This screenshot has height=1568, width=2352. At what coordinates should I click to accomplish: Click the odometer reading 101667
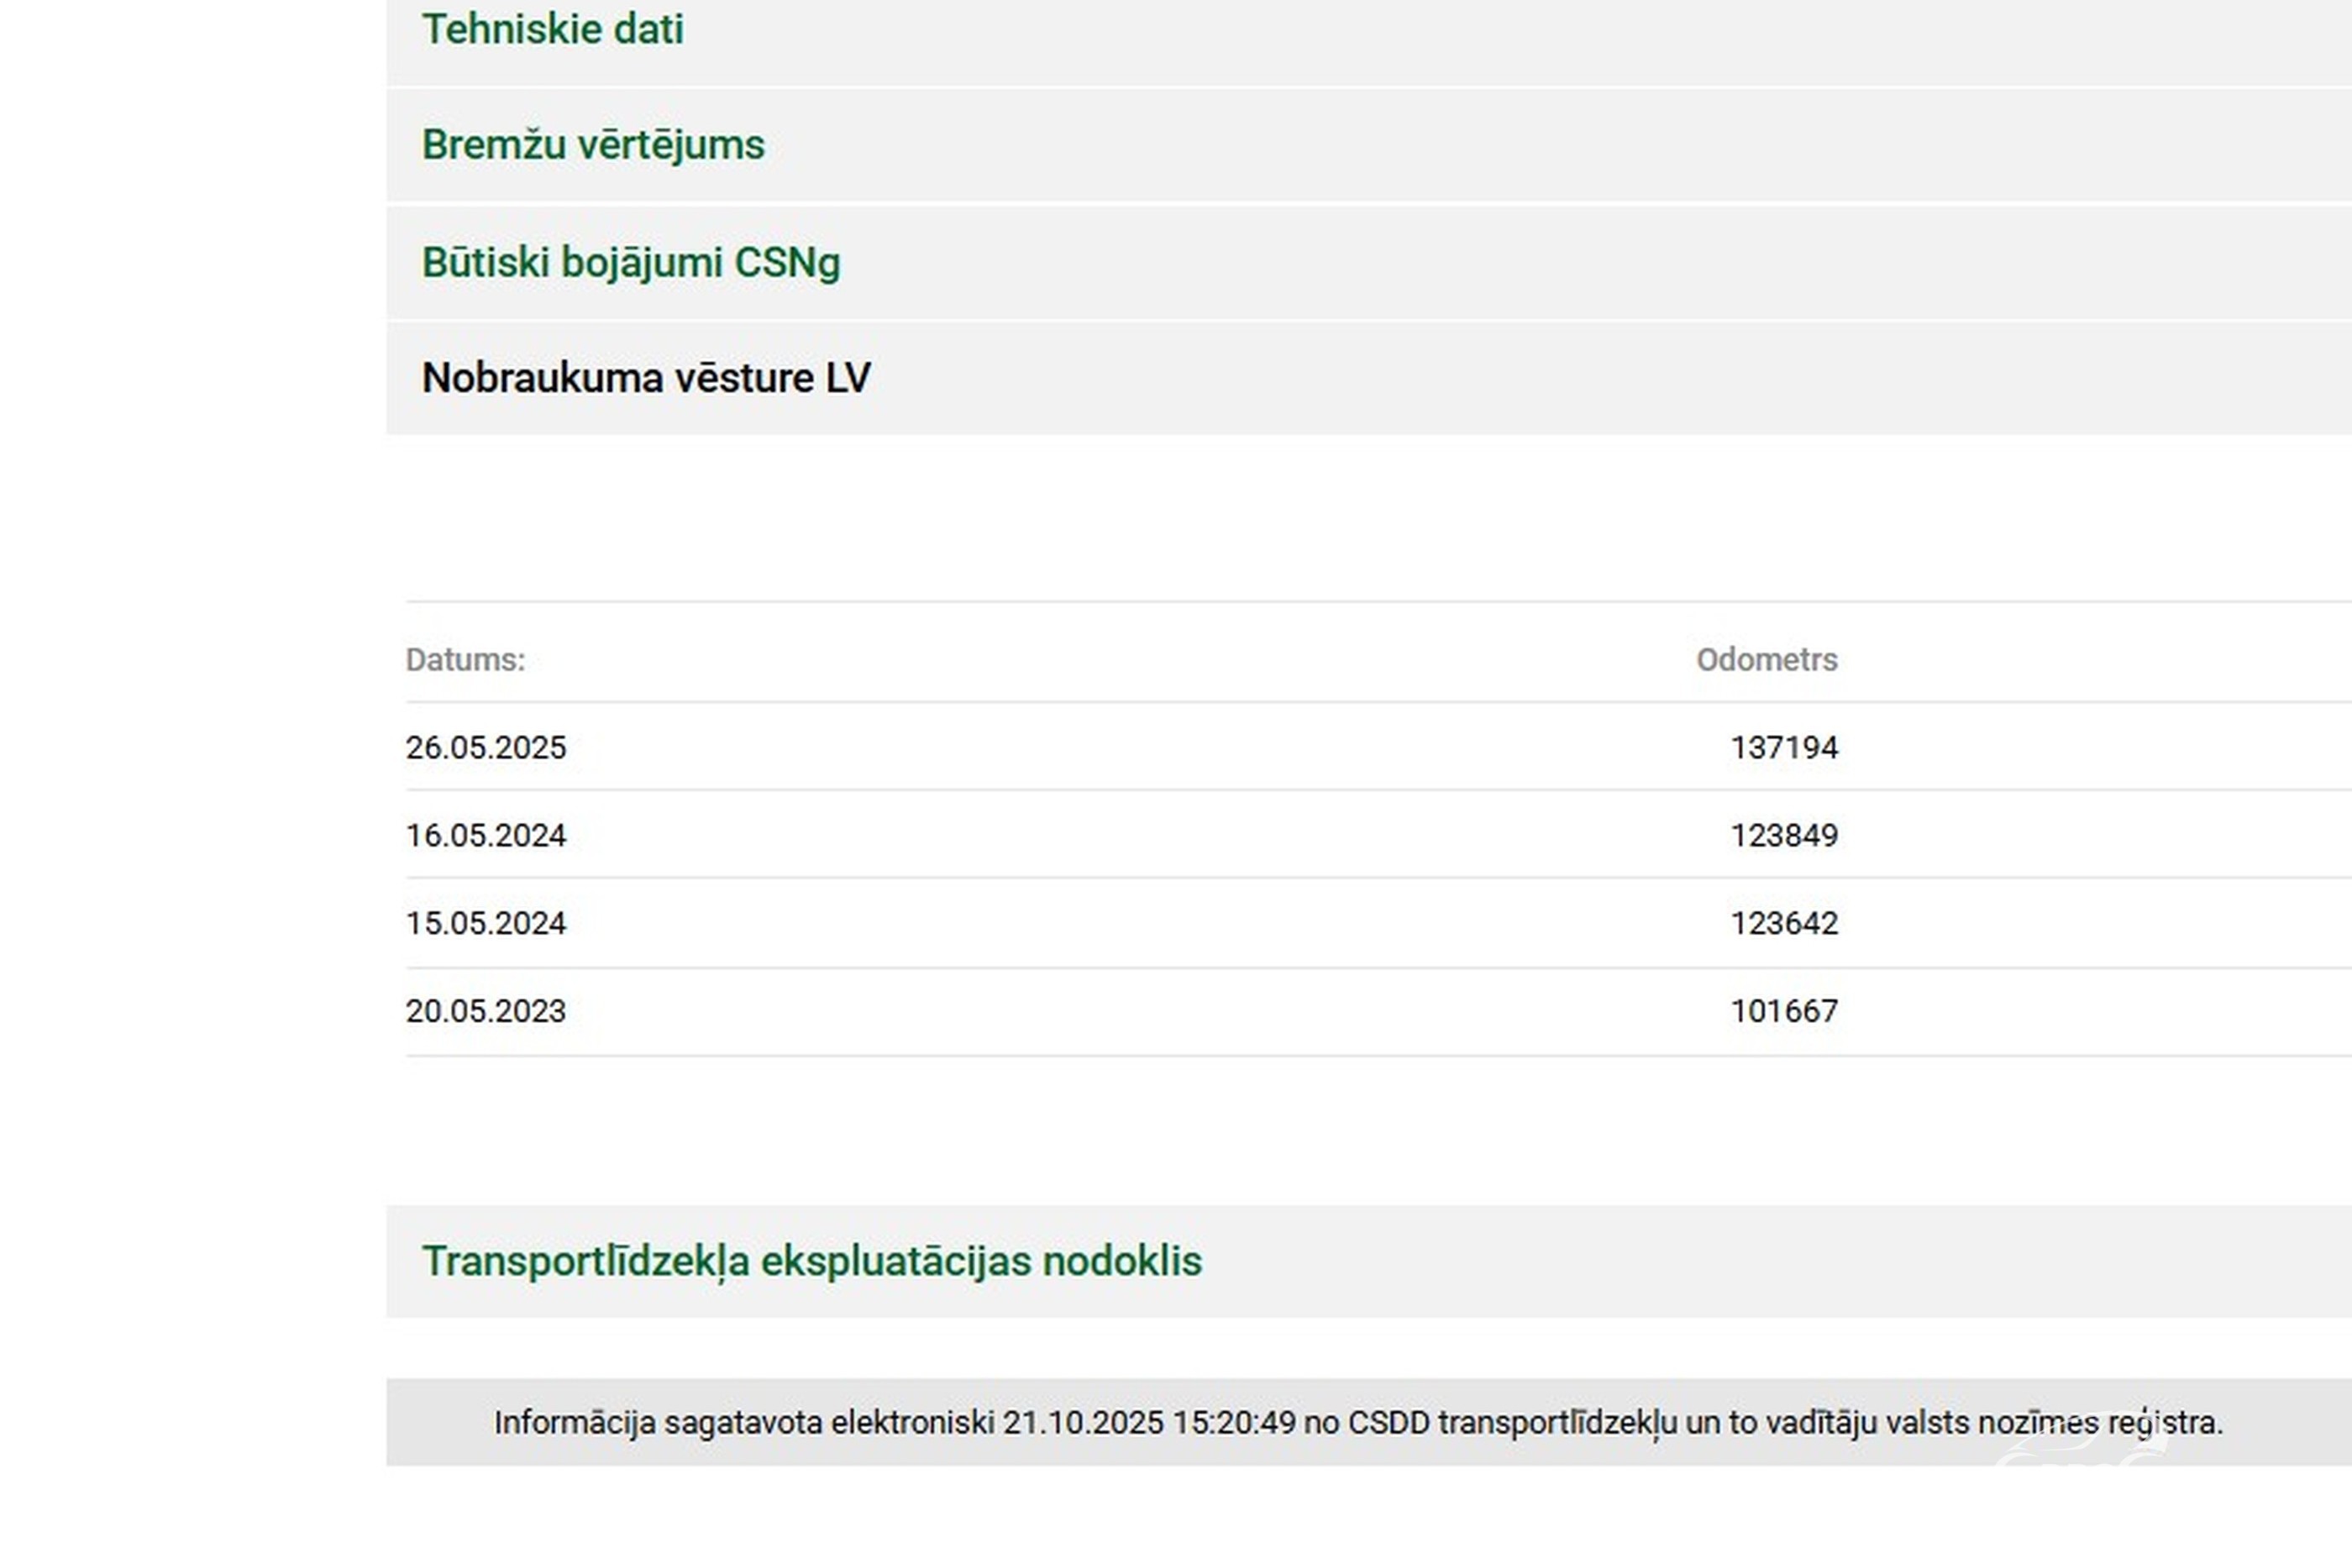(1784, 1012)
